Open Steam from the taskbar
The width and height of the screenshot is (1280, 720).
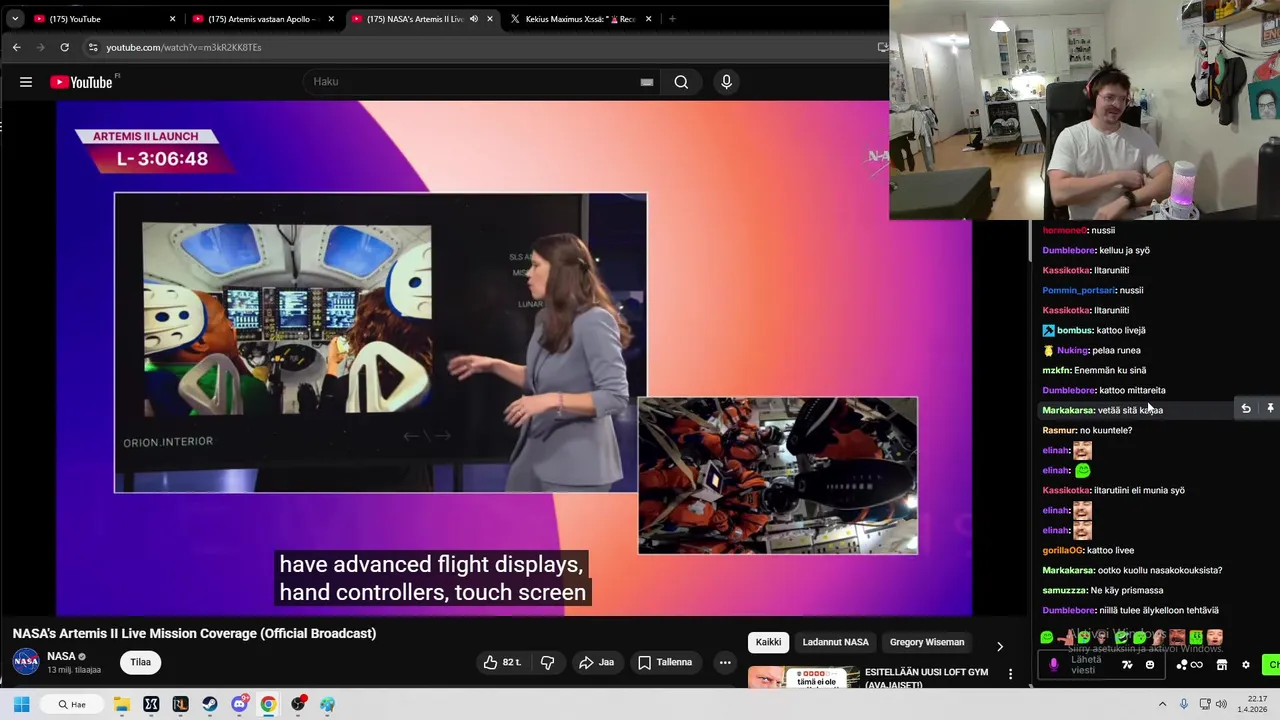coord(209,704)
